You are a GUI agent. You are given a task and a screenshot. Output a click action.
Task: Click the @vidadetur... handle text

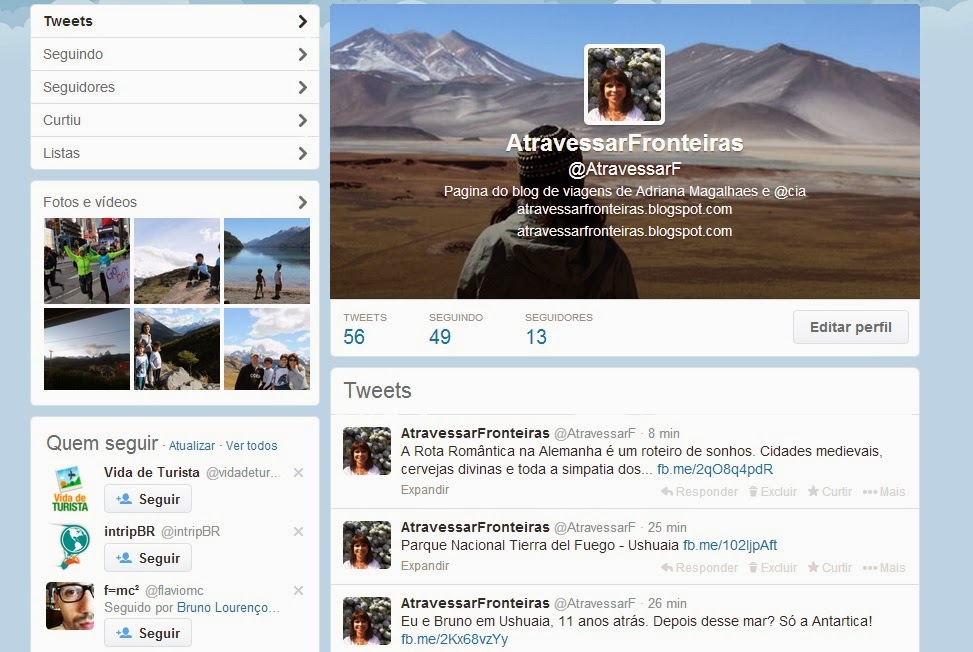click(x=243, y=473)
